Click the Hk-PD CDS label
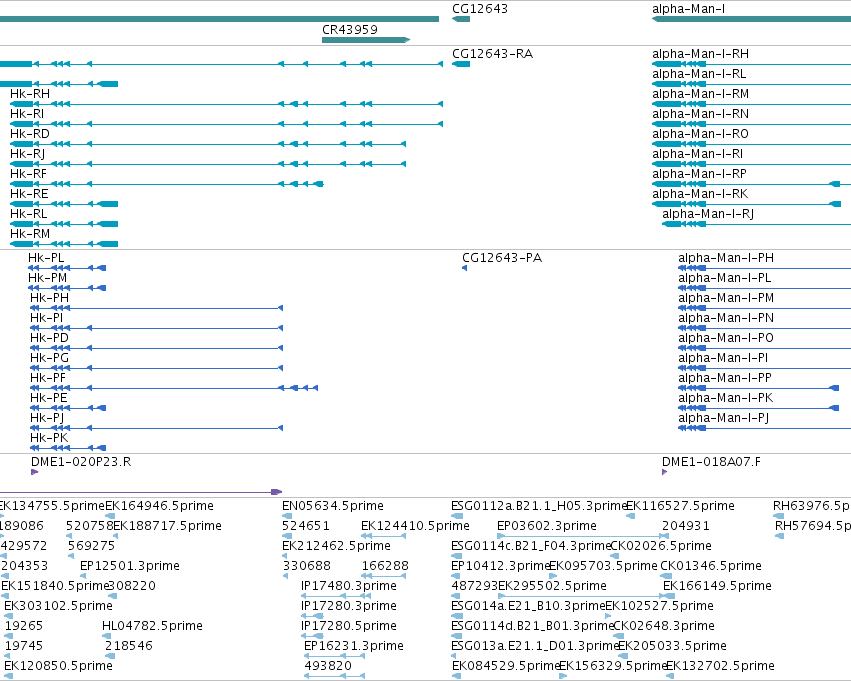The height and width of the screenshot is (681, 851). [49, 339]
